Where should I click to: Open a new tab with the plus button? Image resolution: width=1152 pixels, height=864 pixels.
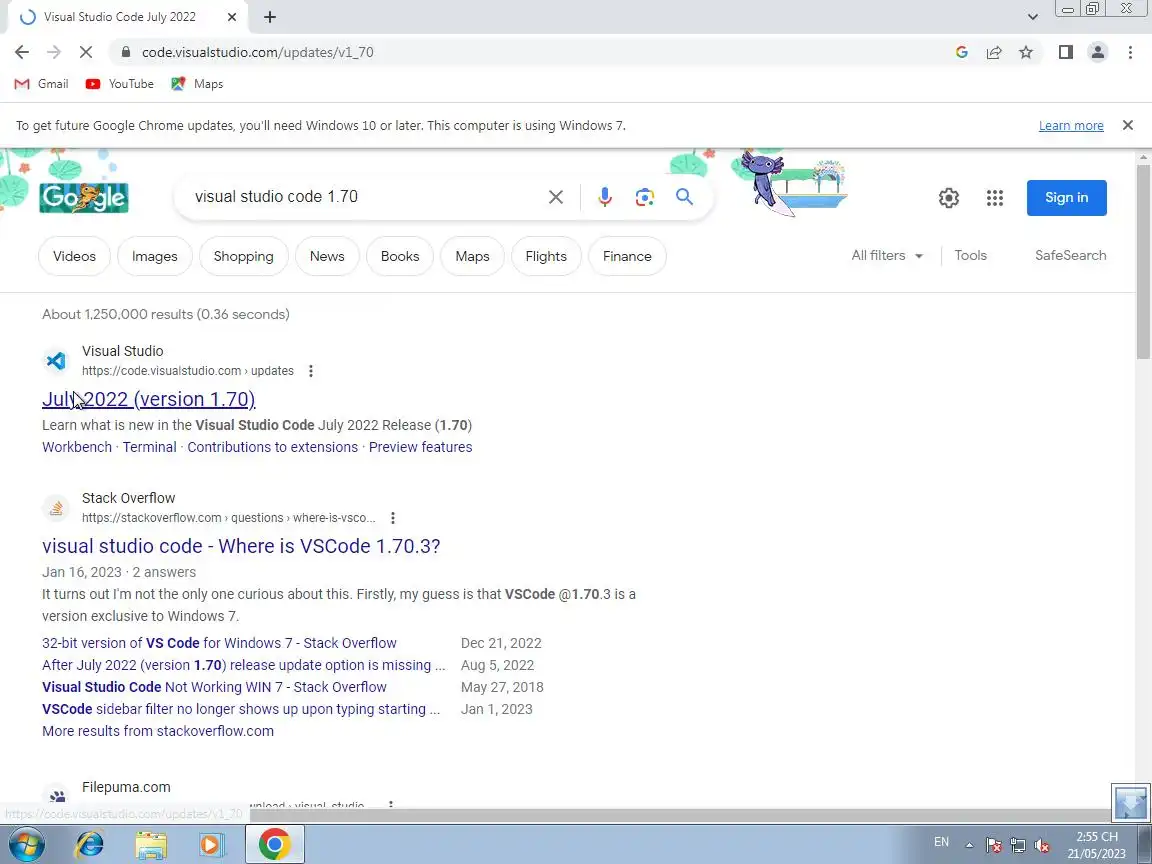270,17
